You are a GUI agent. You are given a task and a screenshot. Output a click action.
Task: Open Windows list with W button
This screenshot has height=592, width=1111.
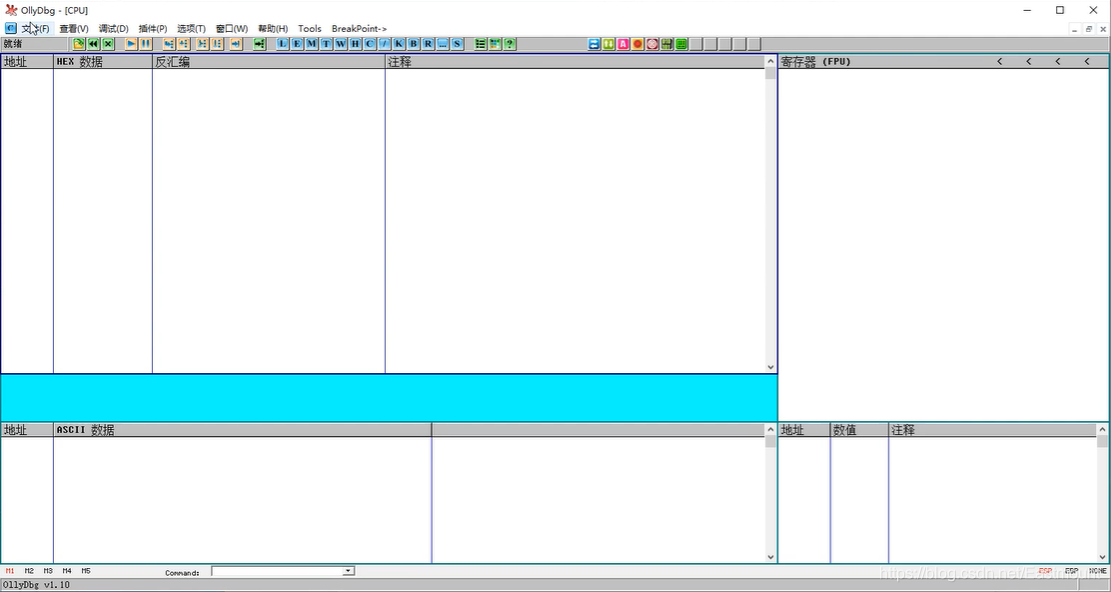coord(341,44)
